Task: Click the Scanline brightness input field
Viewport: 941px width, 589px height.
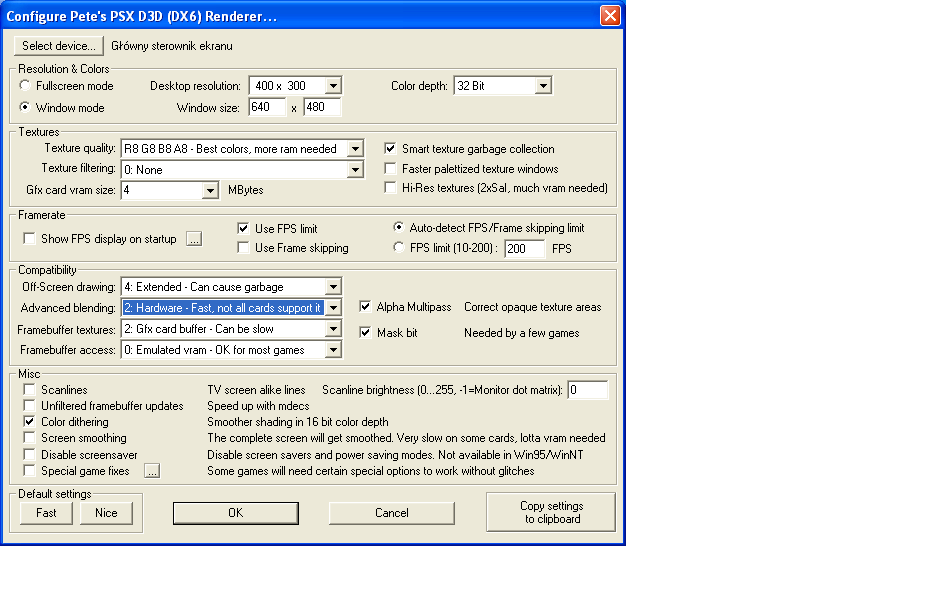Action: (x=588, y=390)
